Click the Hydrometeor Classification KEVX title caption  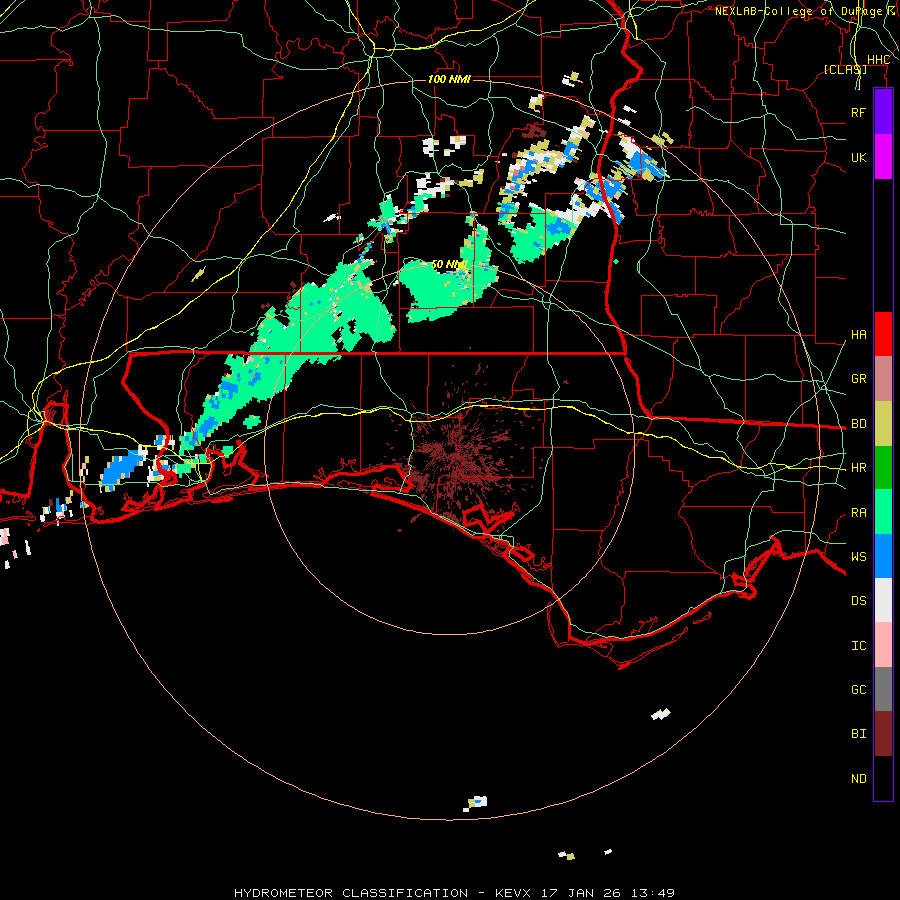(454, 893)
